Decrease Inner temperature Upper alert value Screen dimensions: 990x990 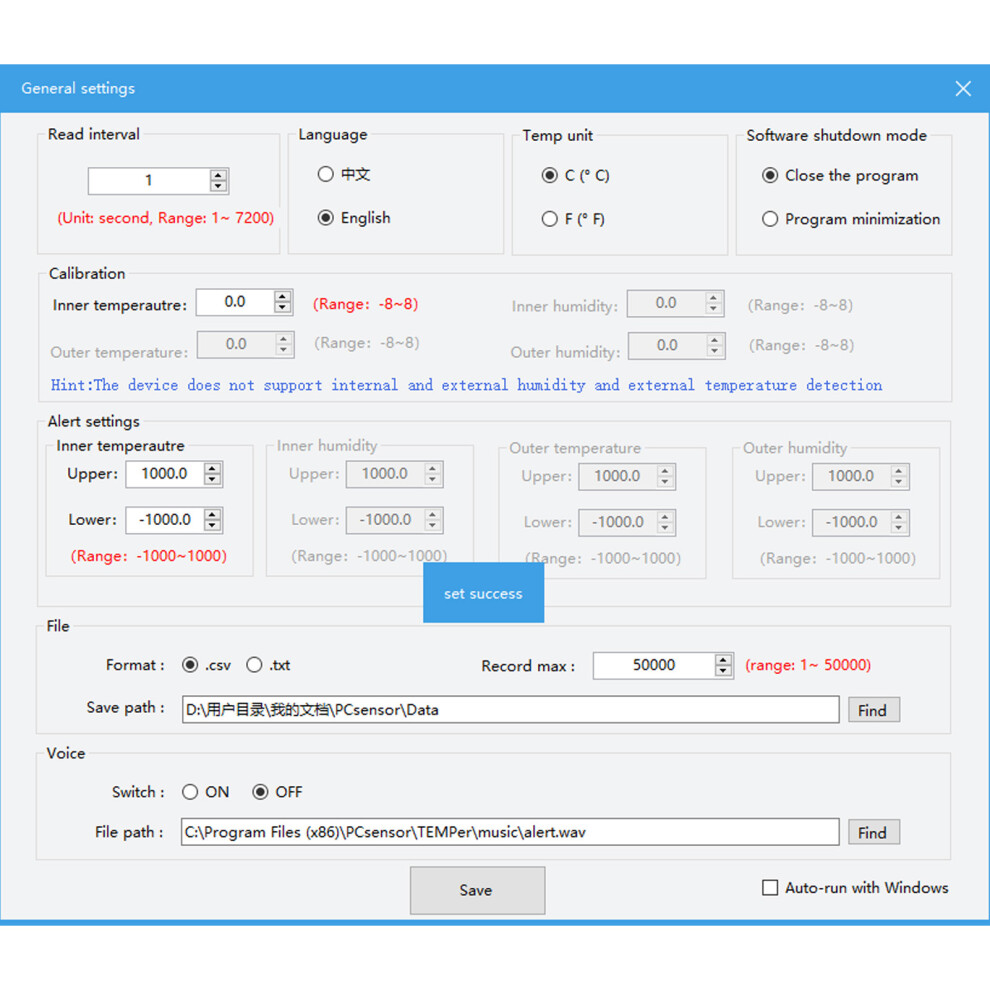coord(213,479)
